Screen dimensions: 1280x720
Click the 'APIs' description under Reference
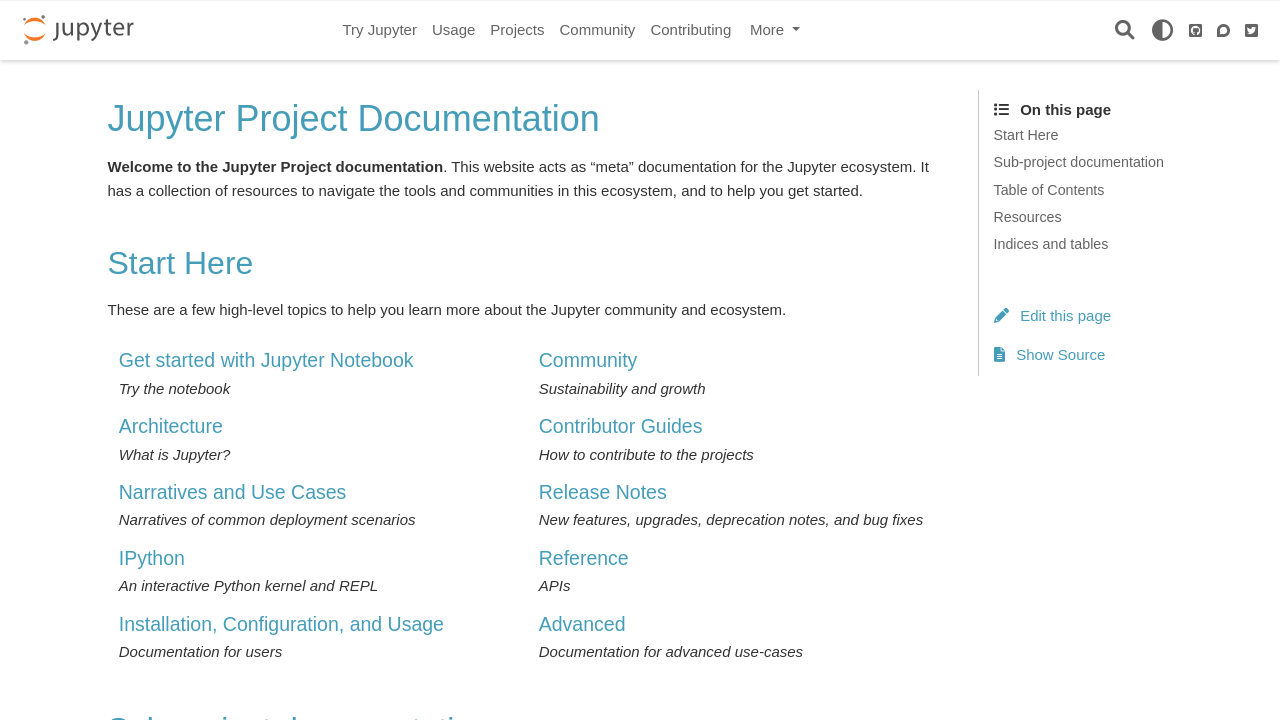tap(555, 586)
